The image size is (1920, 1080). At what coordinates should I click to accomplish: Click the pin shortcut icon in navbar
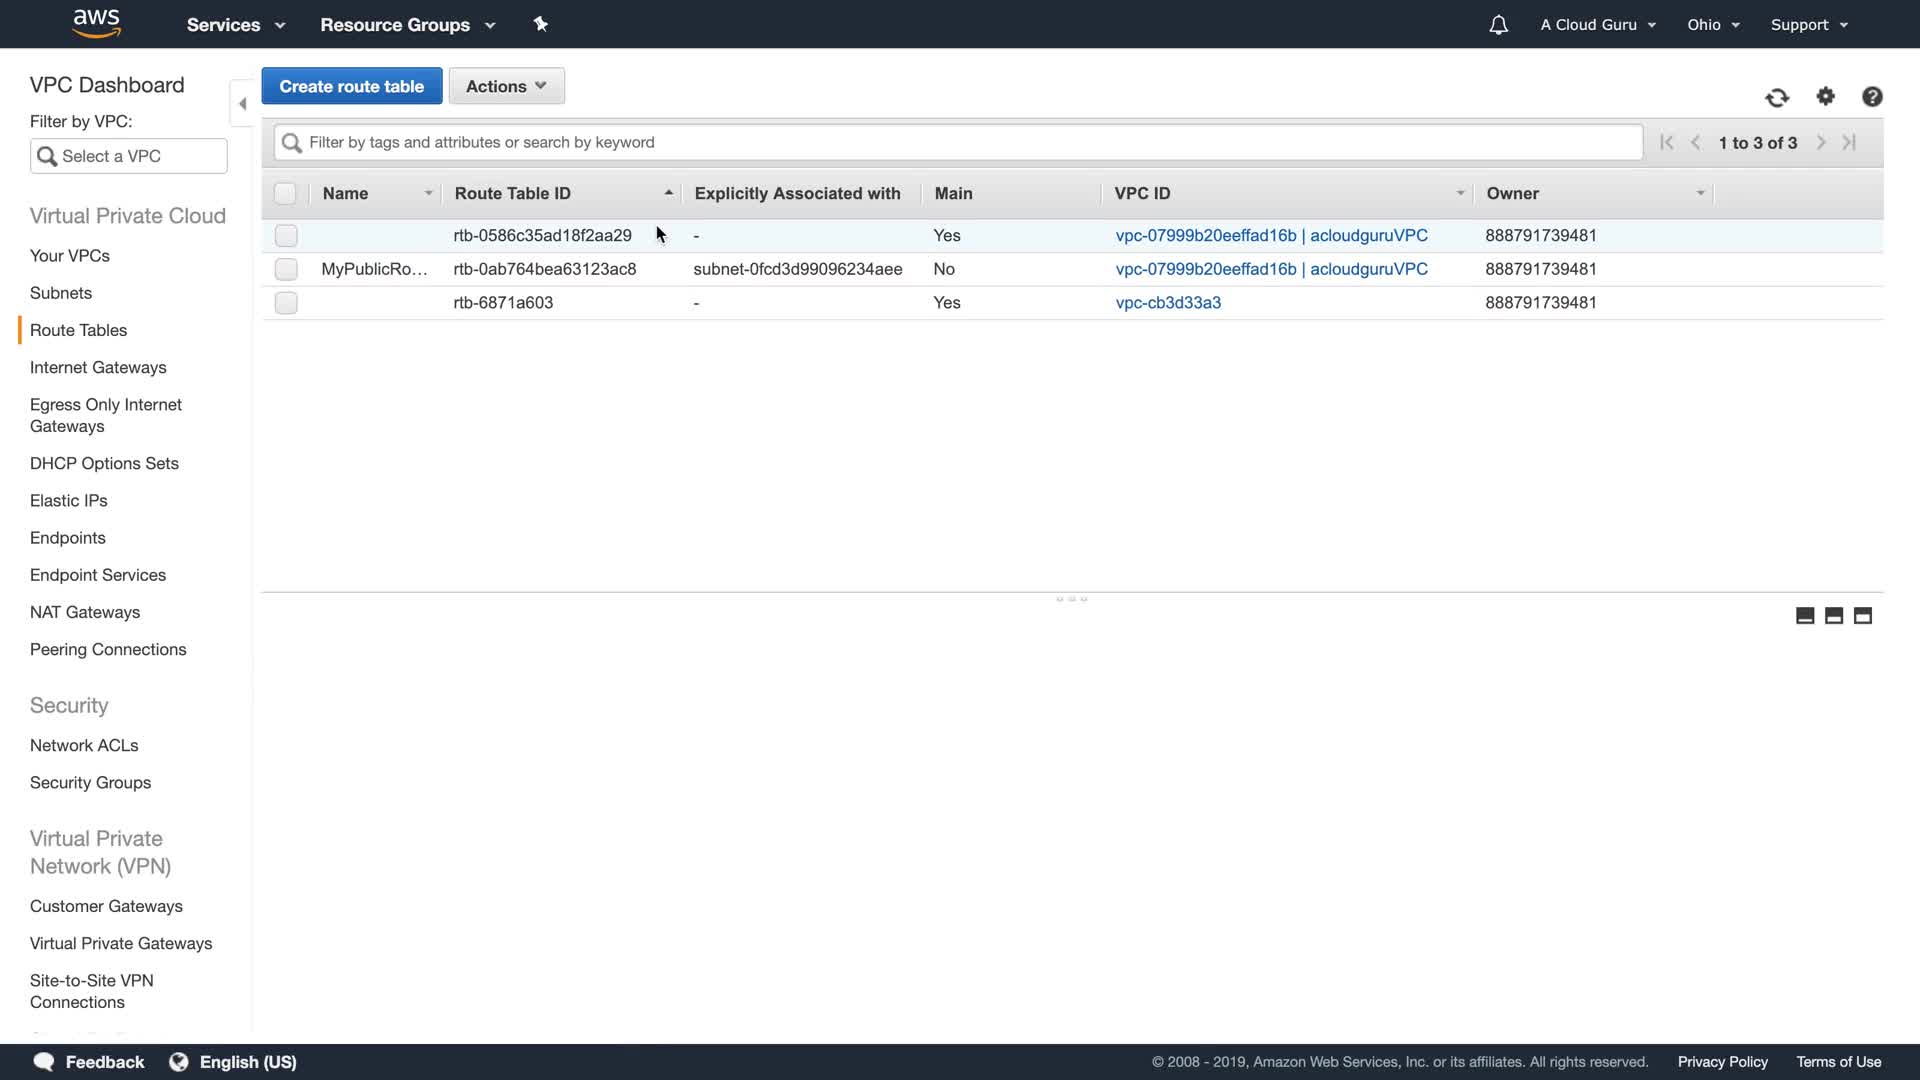pos(540,24)
